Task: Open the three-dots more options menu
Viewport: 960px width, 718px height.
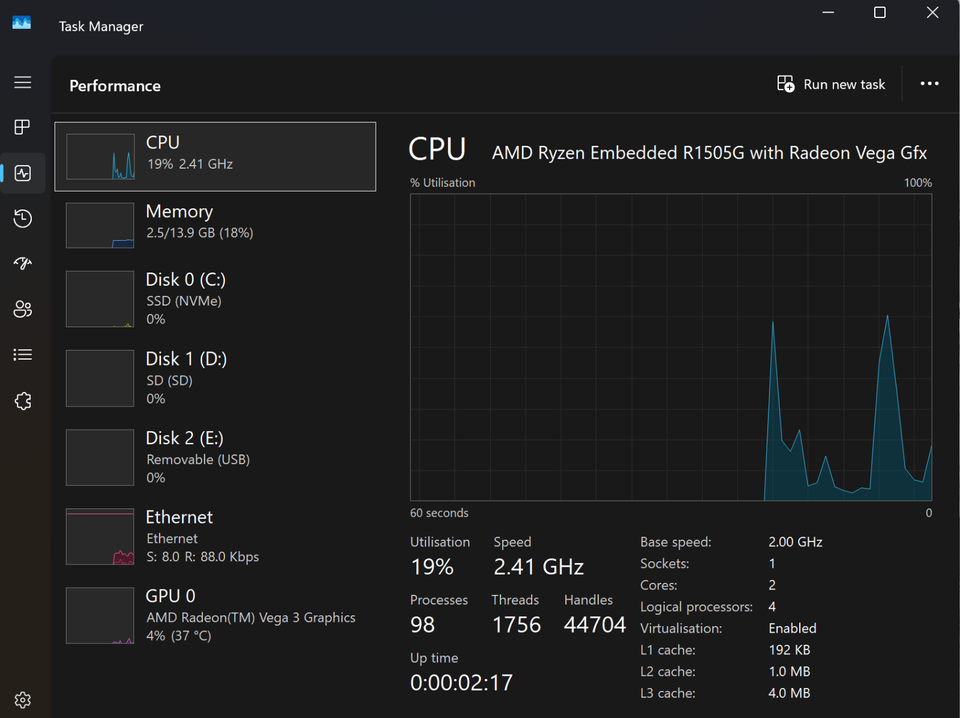Action: pyautogui.click(x=929, y=84)
